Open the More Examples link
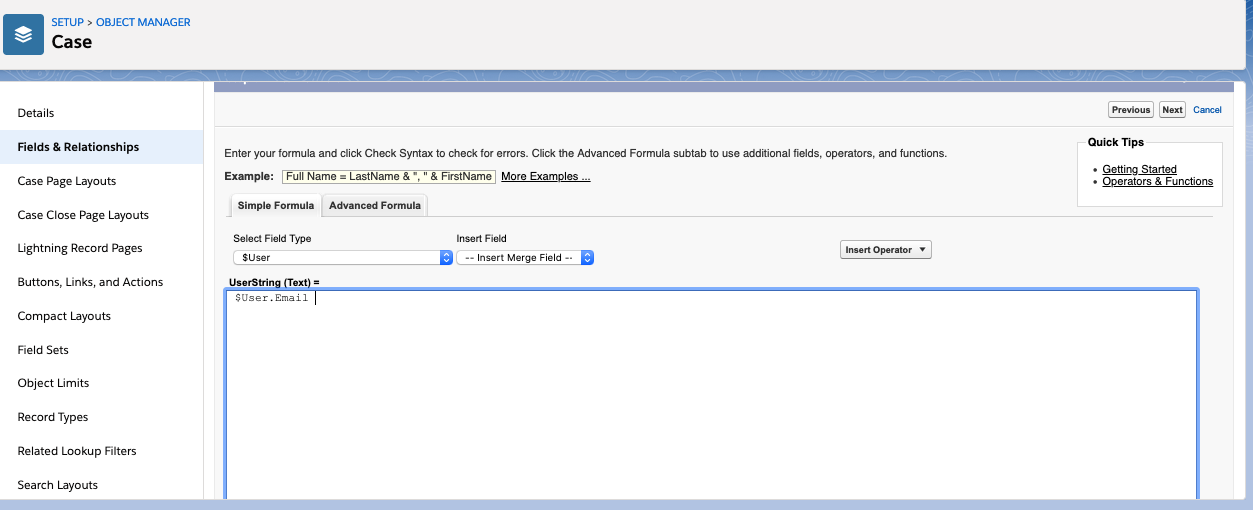 (545, 177)
